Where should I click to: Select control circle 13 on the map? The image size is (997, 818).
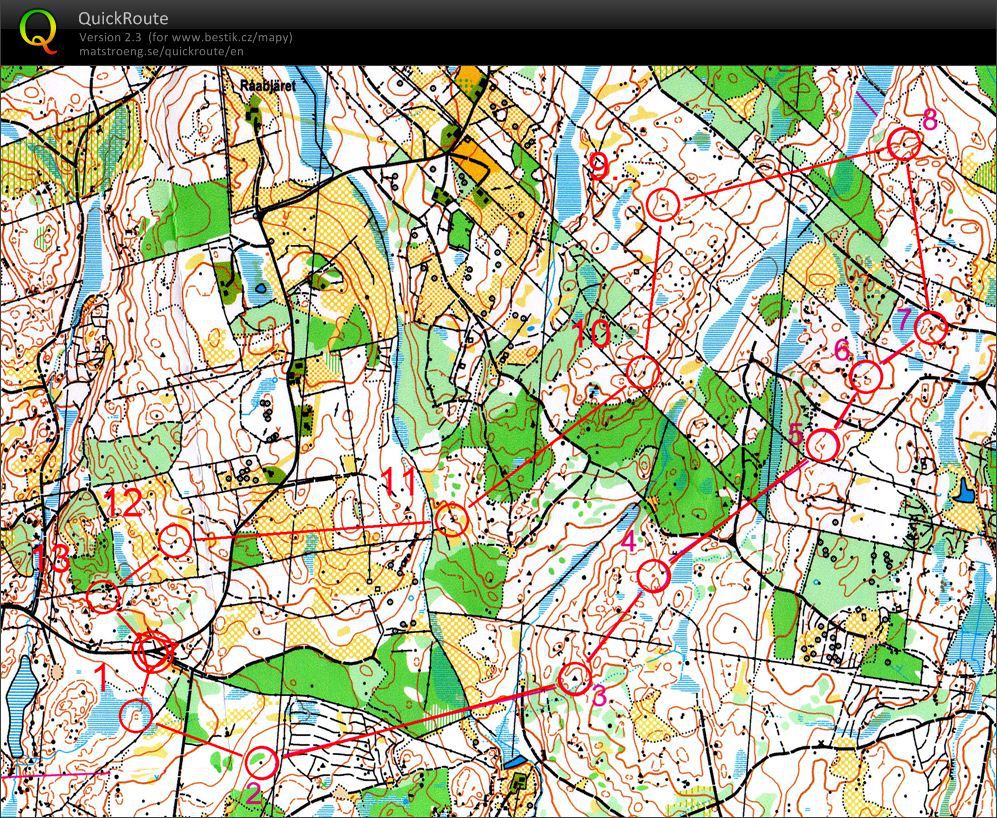(104, 597)
